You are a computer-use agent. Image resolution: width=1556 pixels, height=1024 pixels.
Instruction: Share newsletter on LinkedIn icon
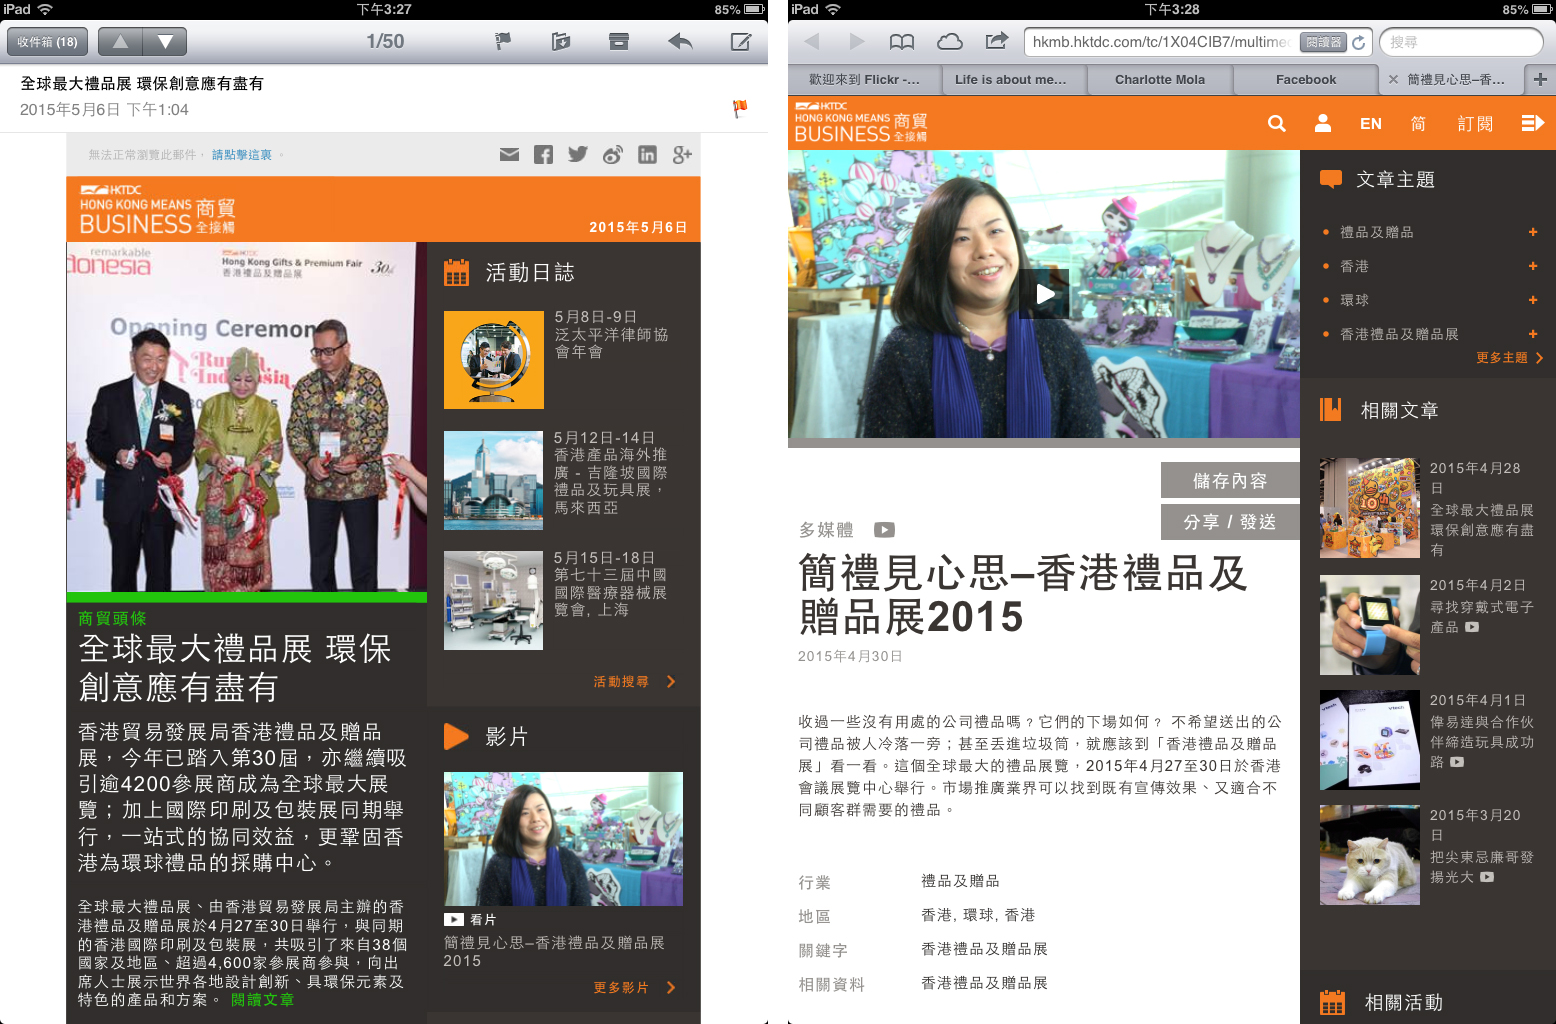point(647,154)
